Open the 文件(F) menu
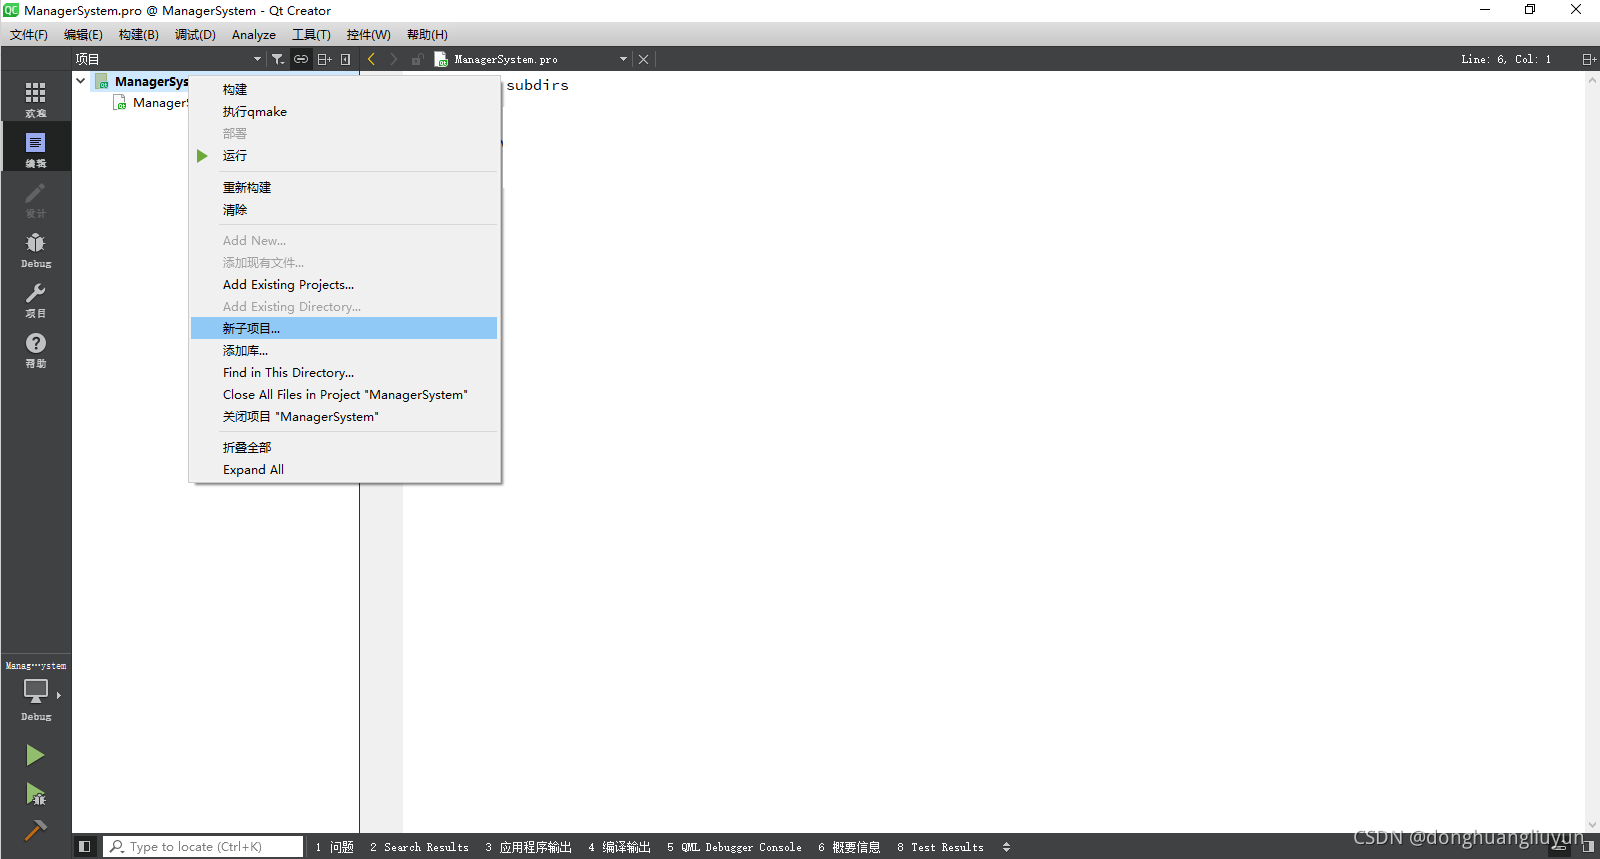Viewport: 1600px width, 859px height. click(29, 35)
